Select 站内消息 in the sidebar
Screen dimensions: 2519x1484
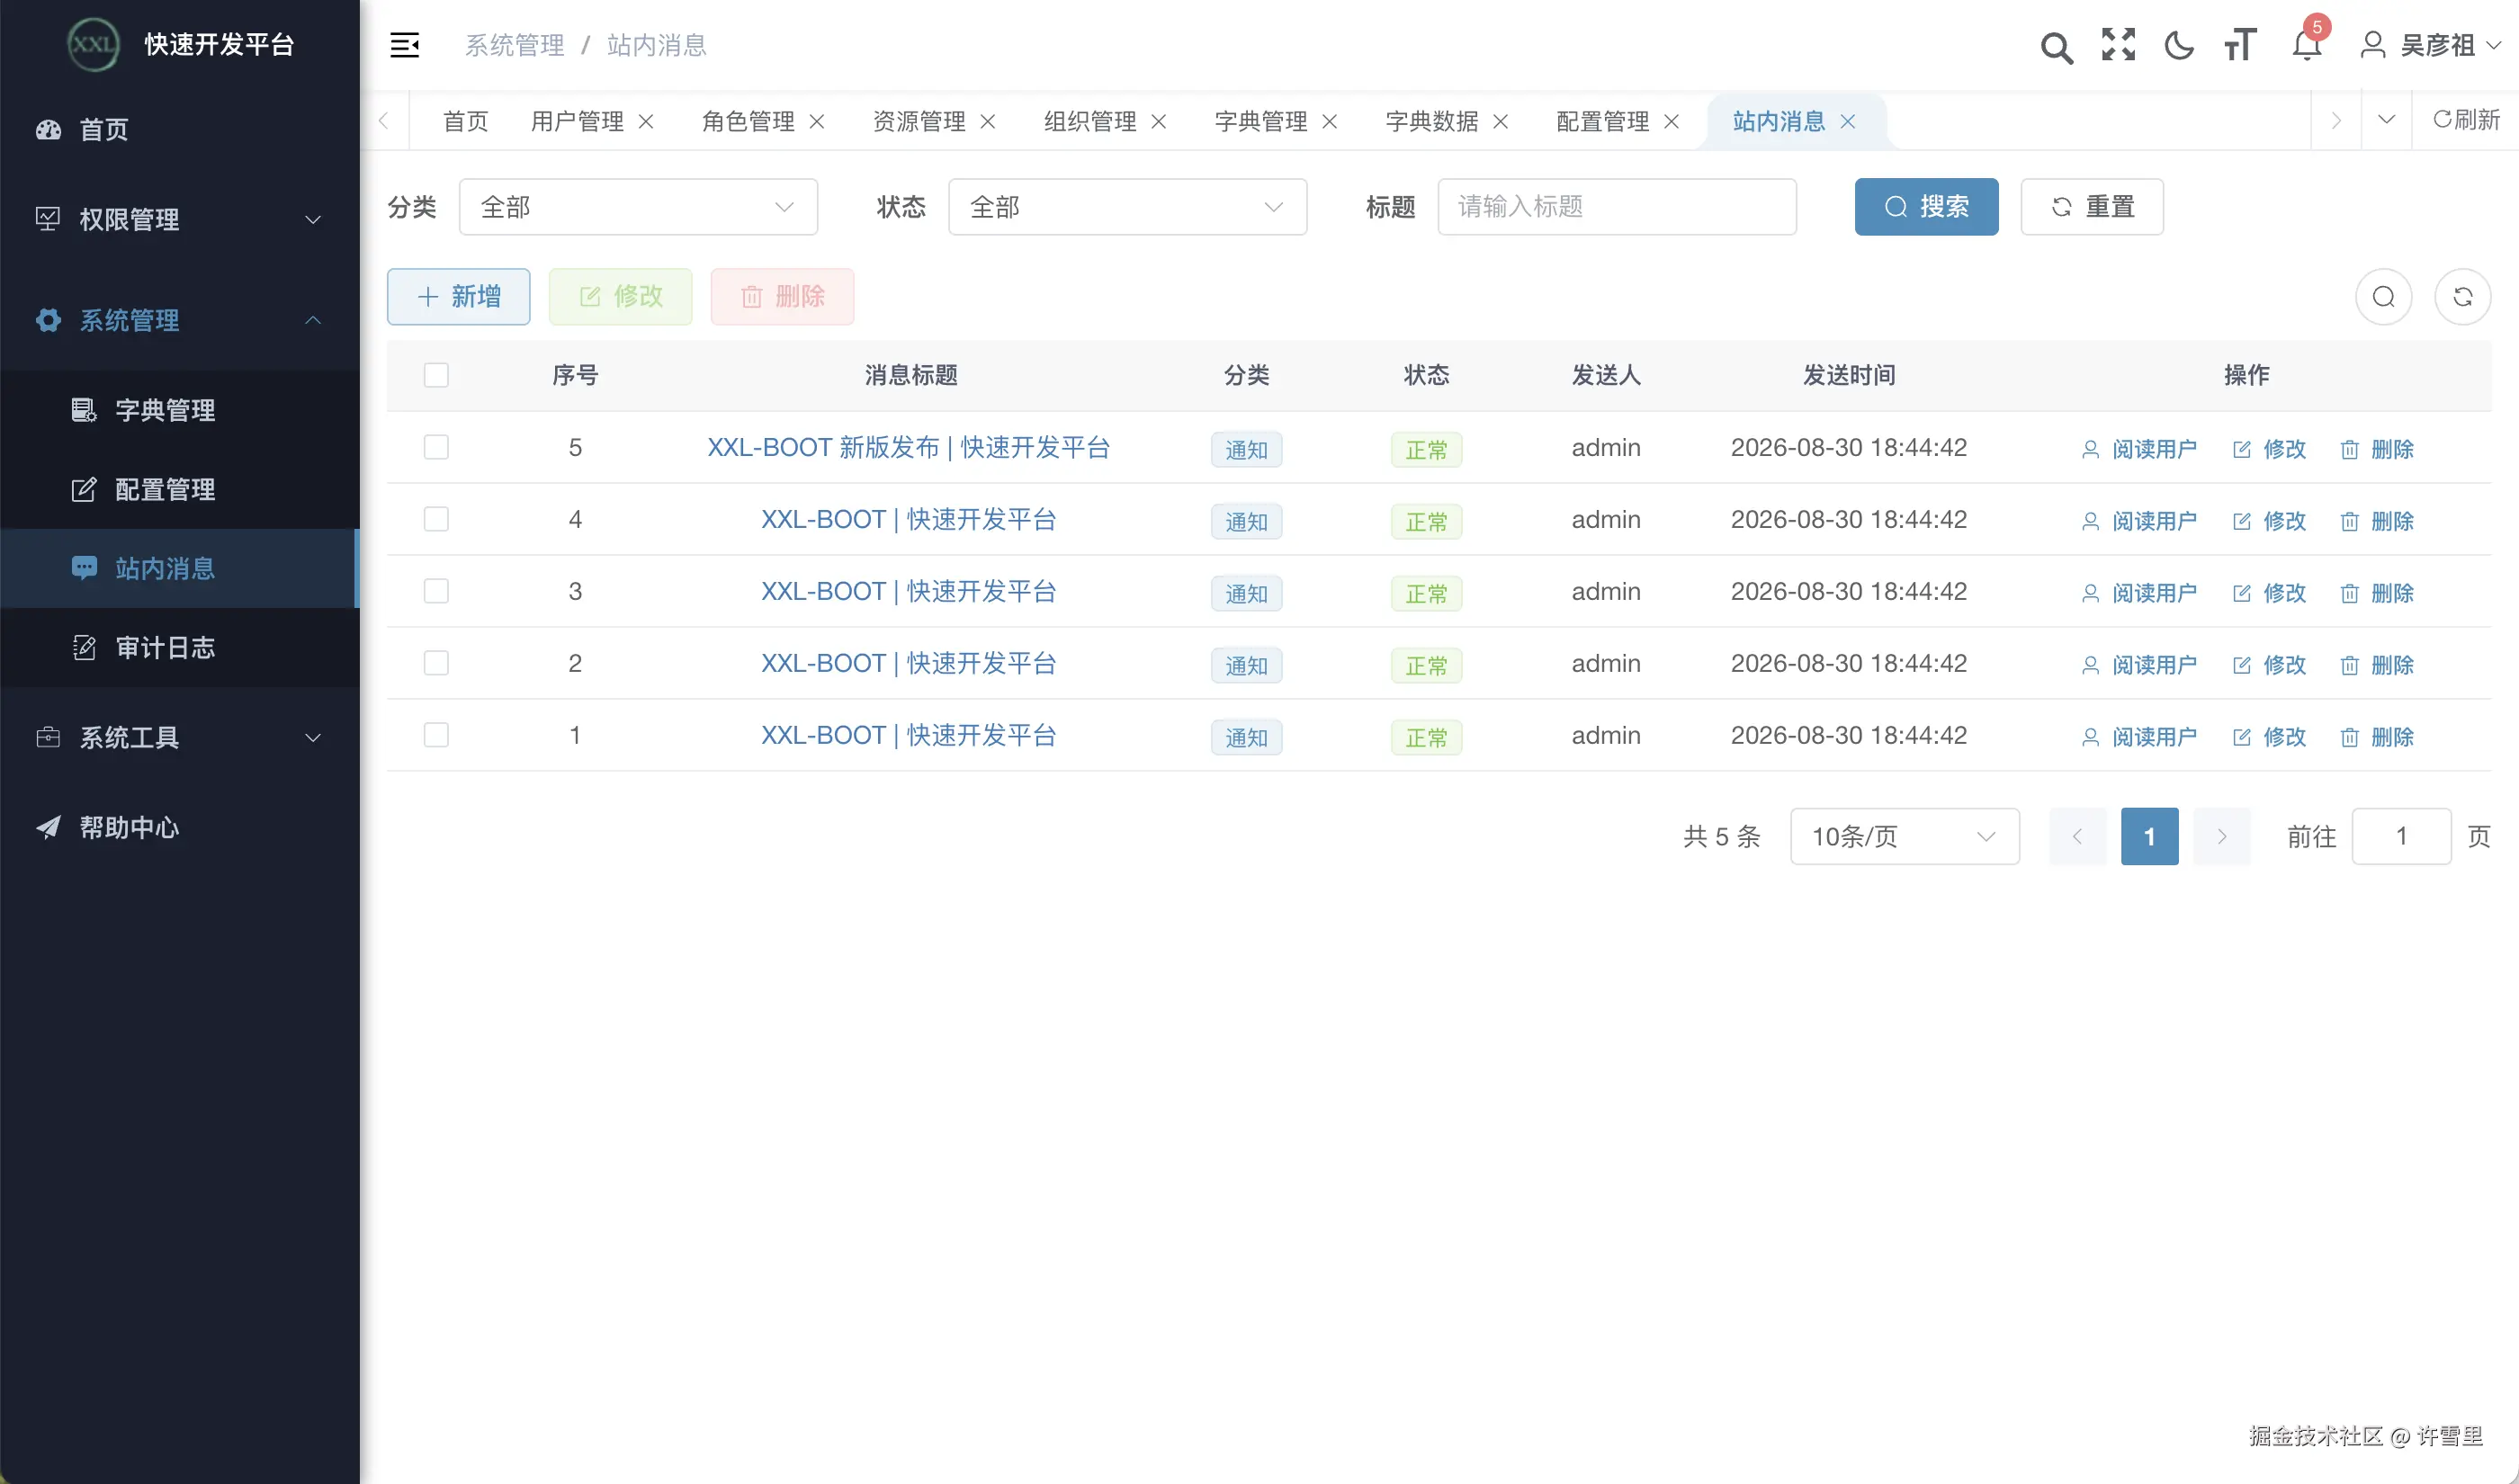(x=180, y=568)
